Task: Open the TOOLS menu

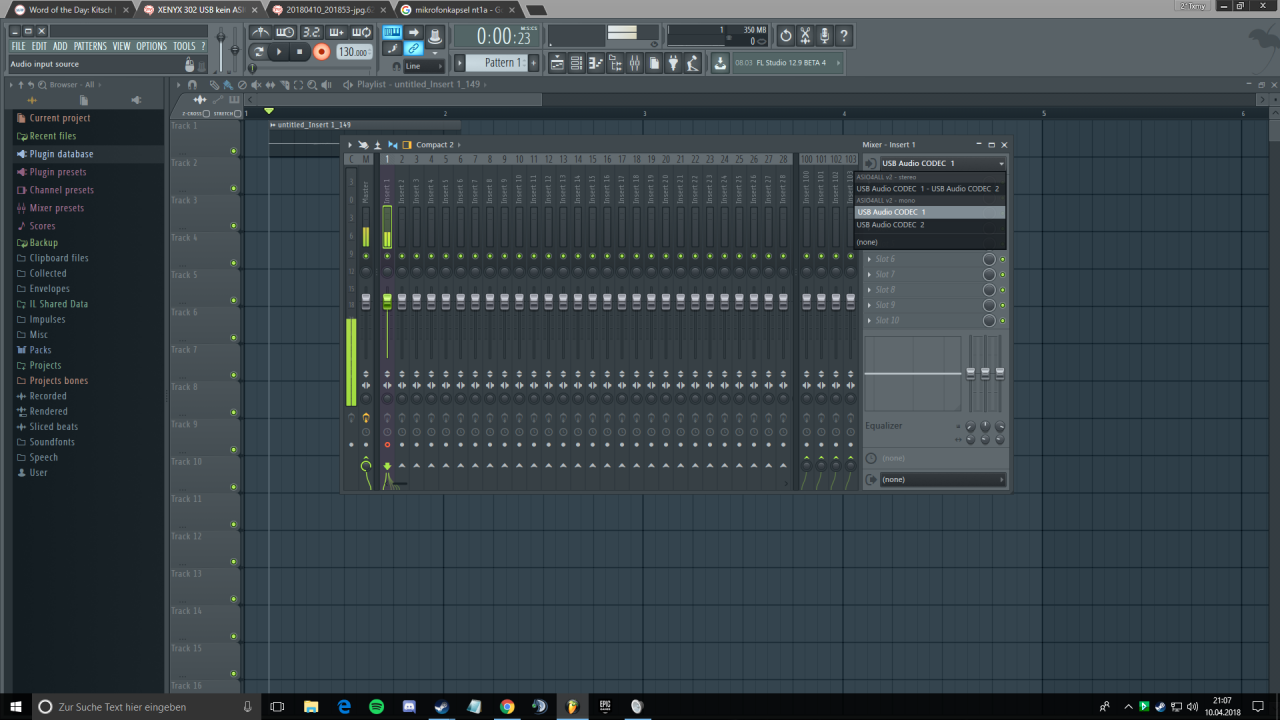Action: [x=184, y=46]
